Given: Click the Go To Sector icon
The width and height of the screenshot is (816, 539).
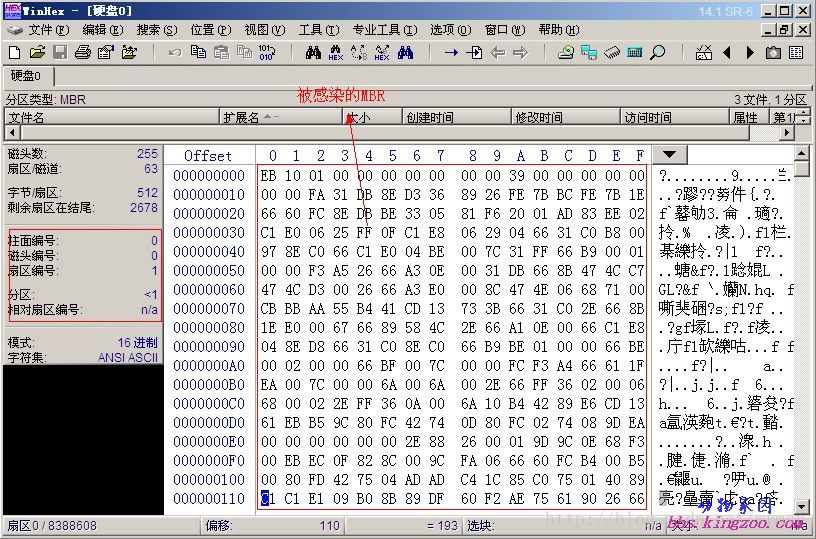Looking at the screenshot, I should click(474, 53).
